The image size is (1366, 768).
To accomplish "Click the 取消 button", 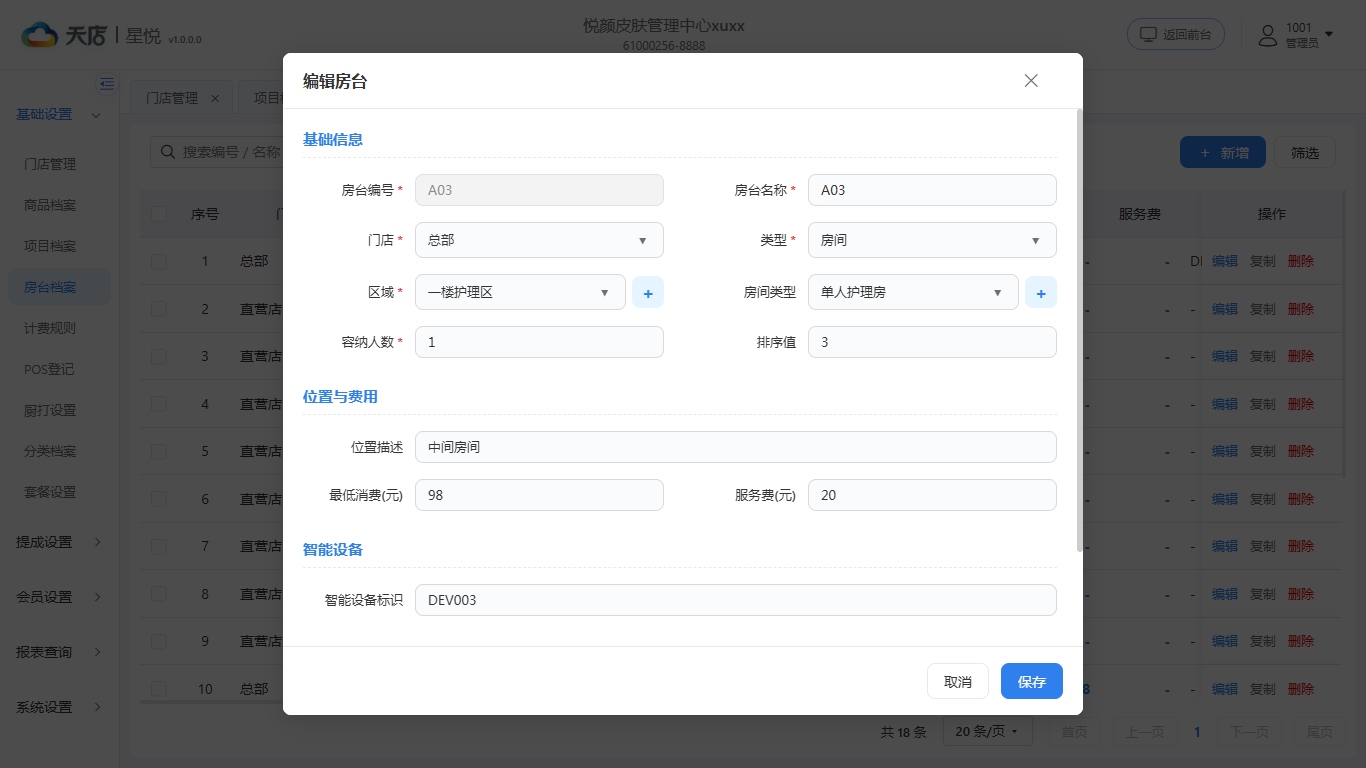I will (x=958, y=681).
